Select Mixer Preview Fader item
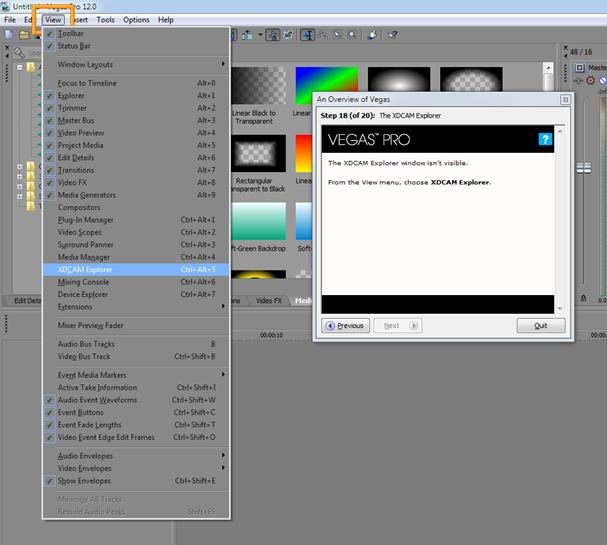The image size is (607, 545). 135,325
